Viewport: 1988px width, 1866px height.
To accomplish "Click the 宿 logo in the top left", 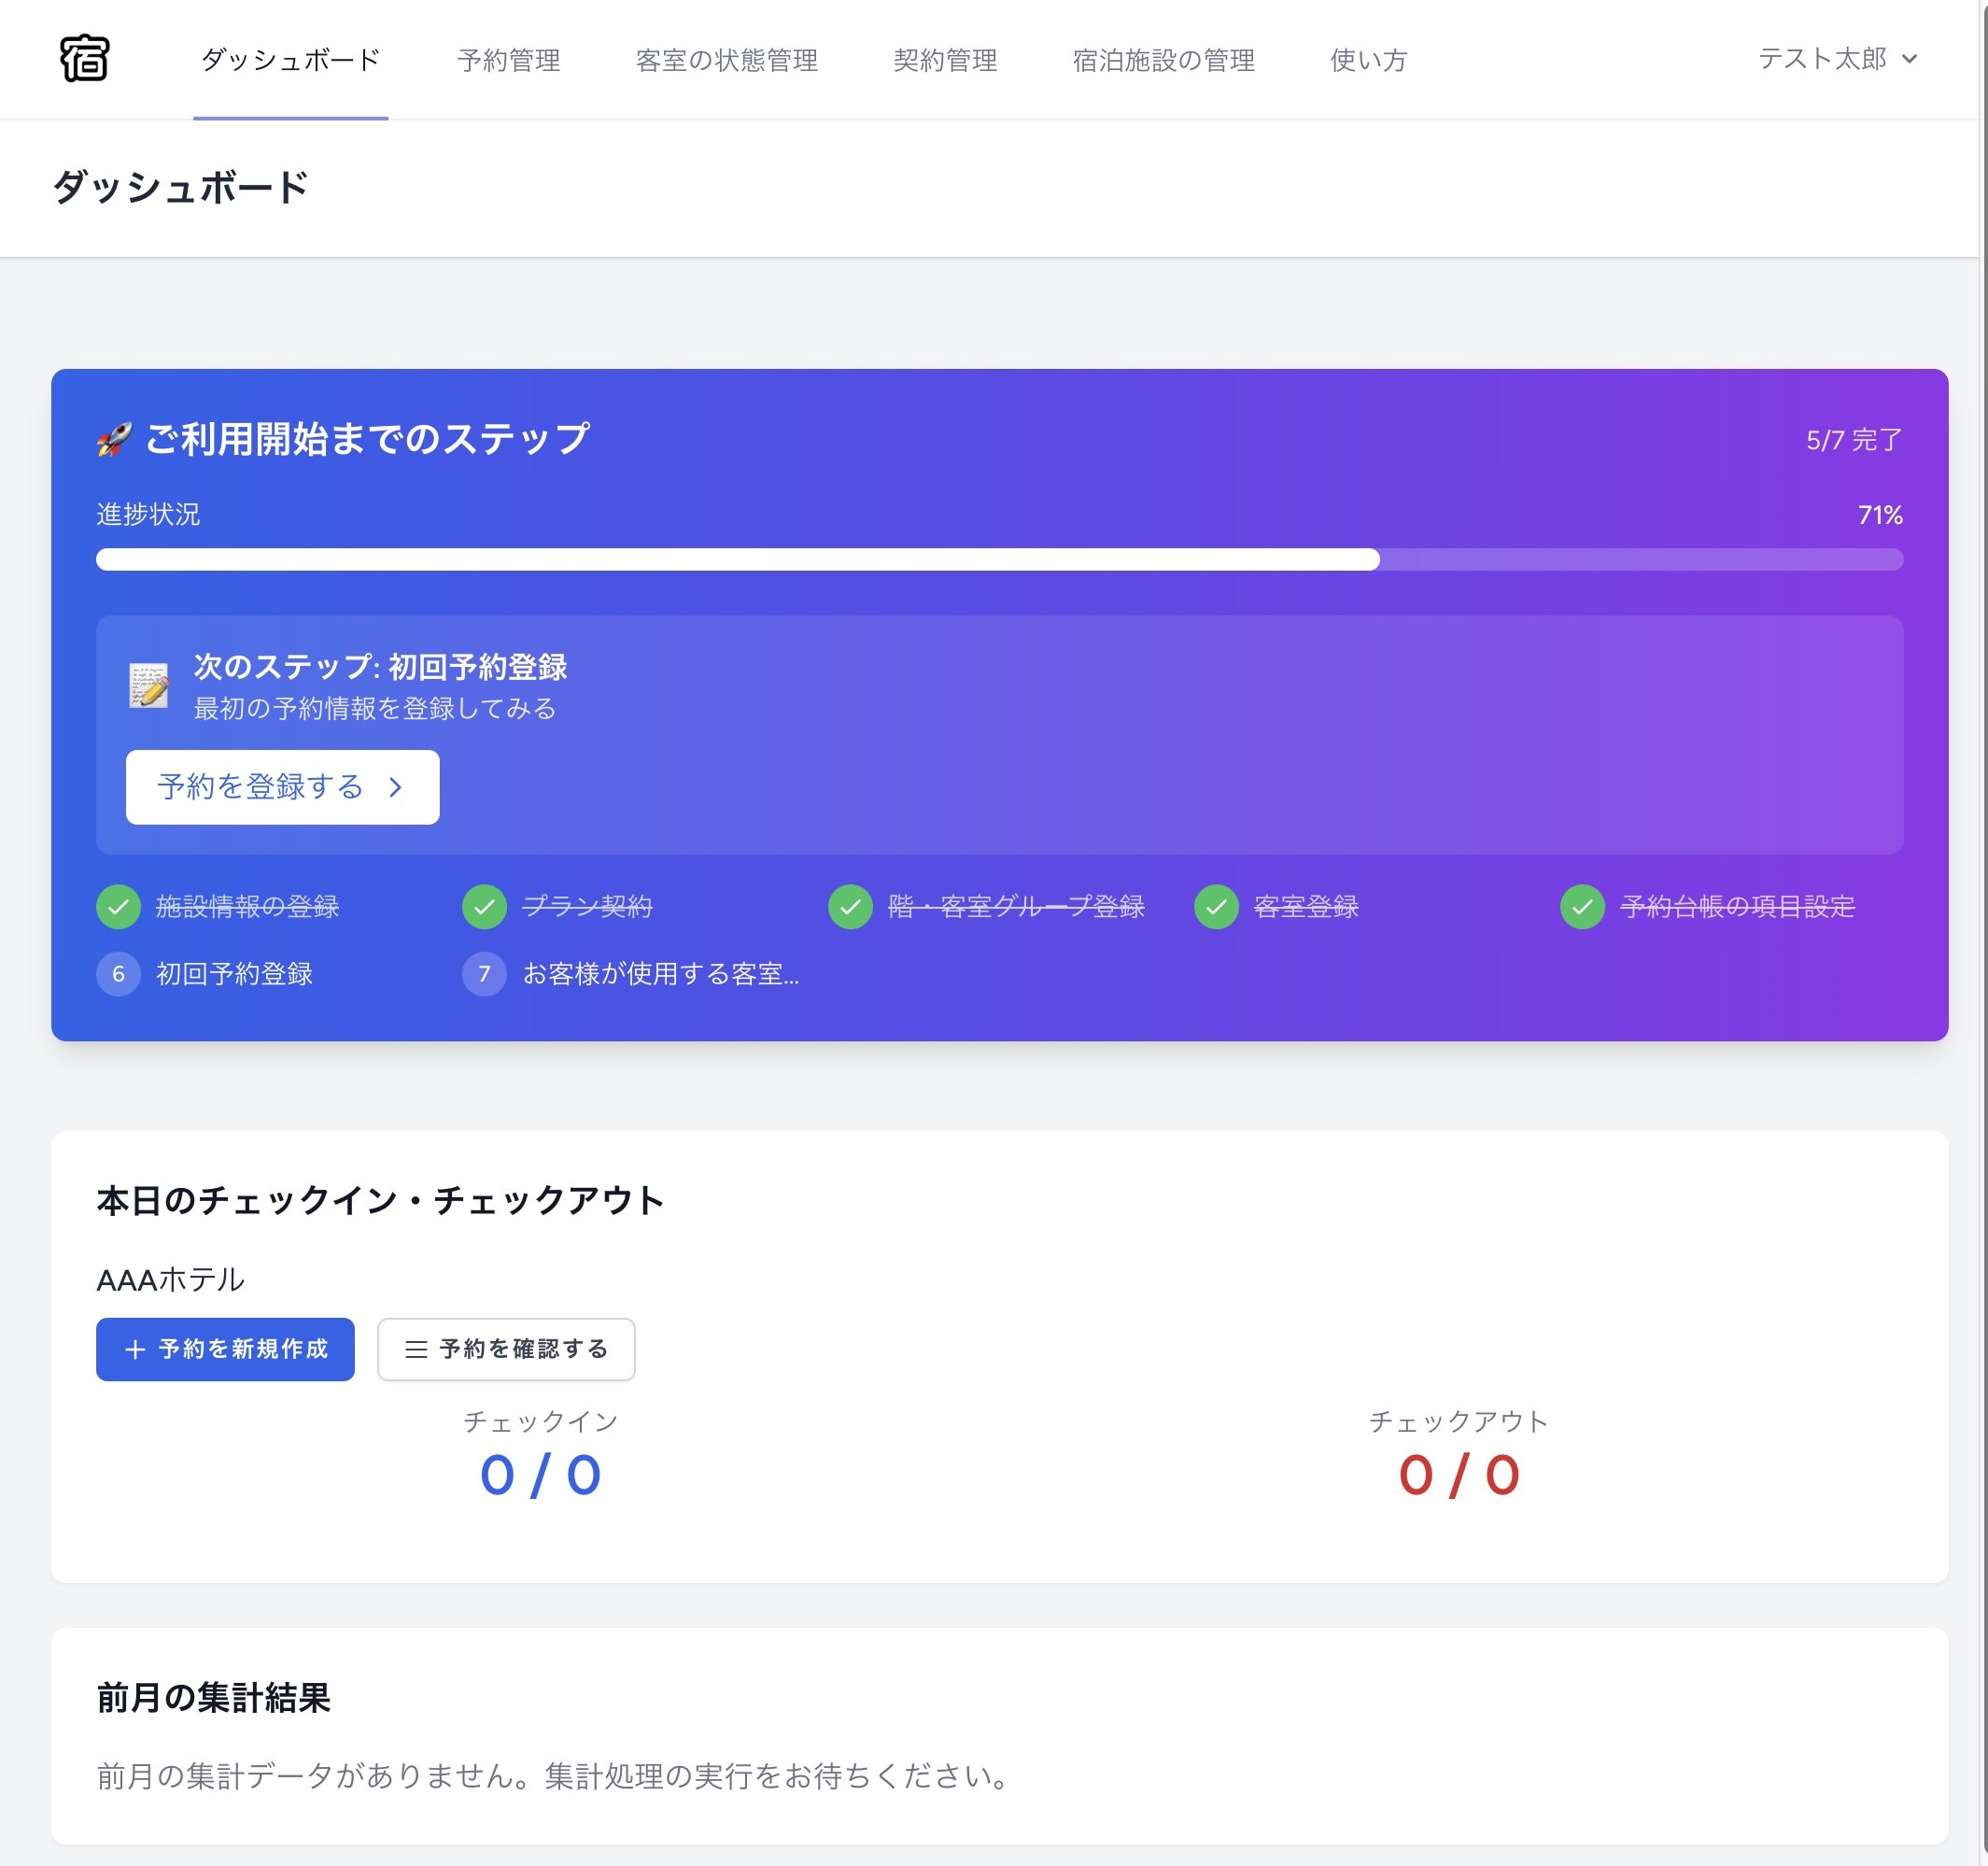I will 84,60.
